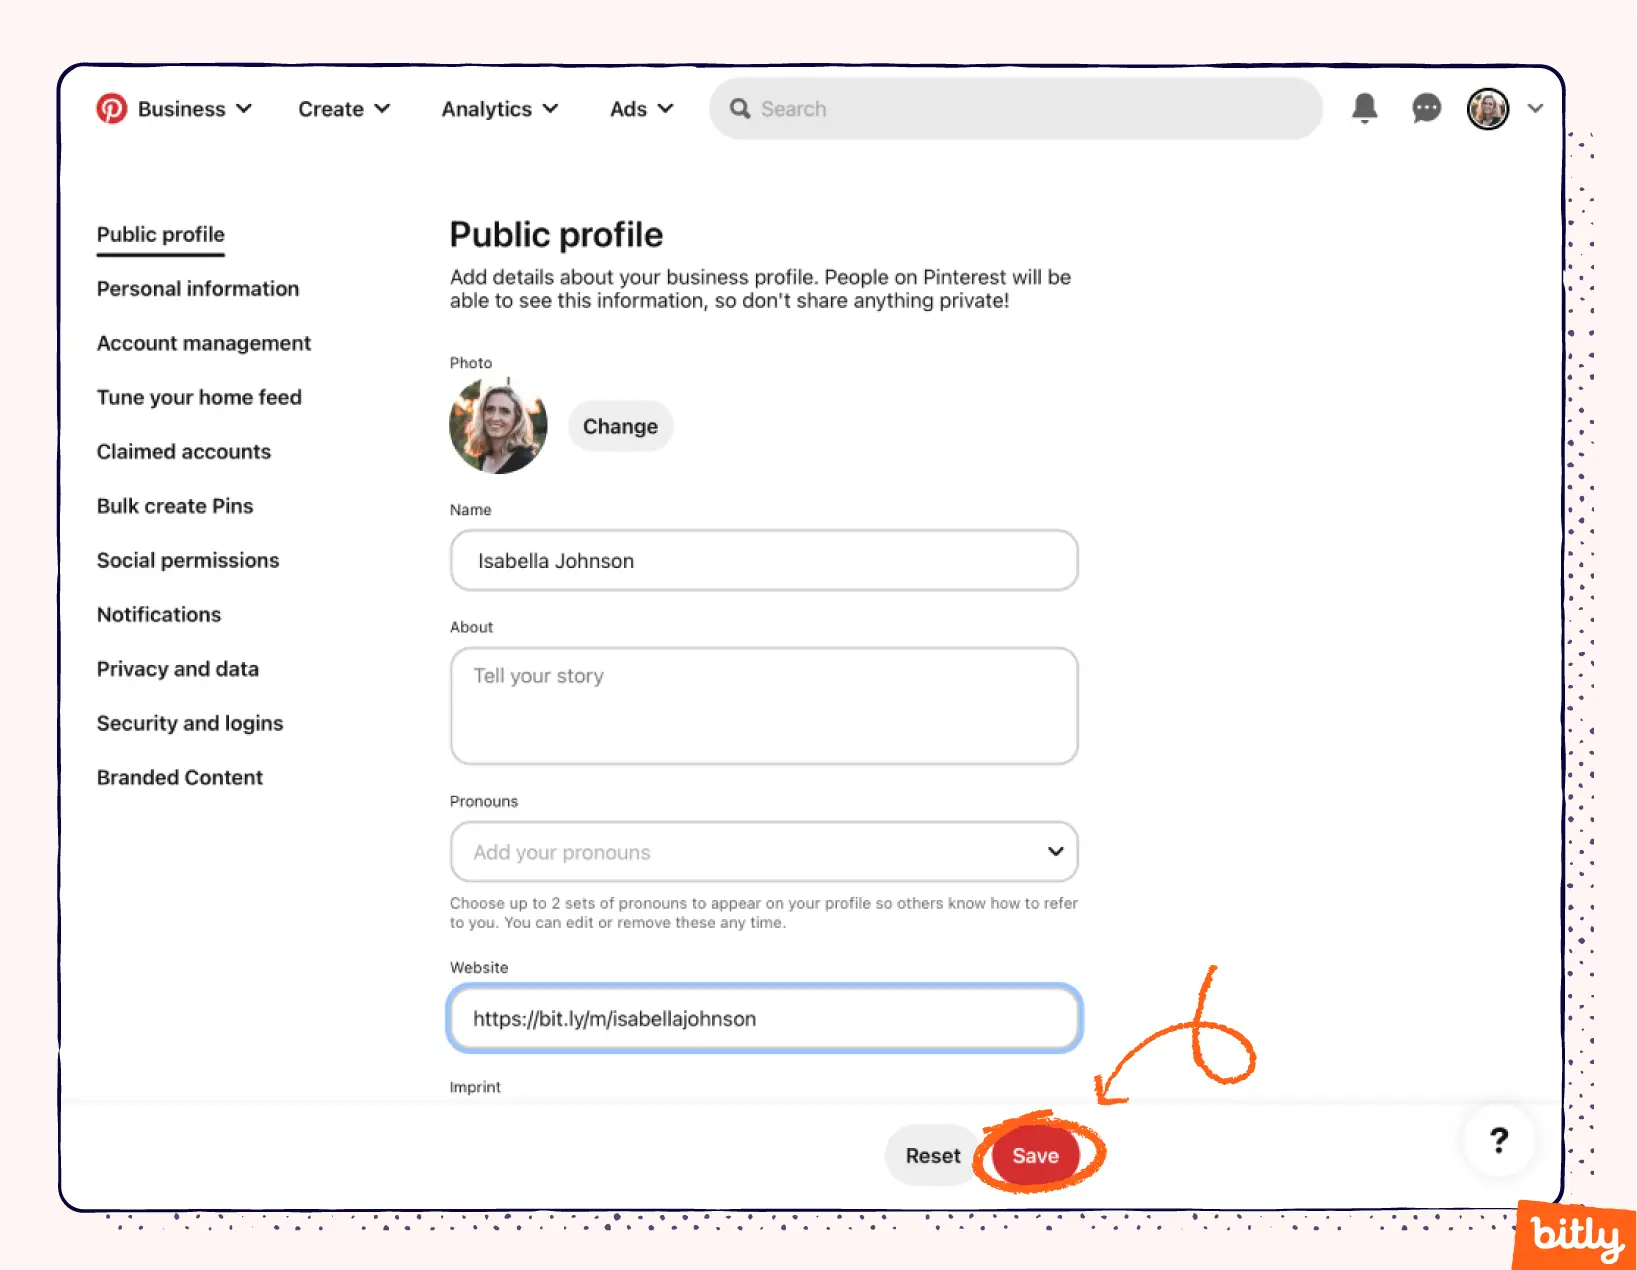Open the messages chat bubble
Image resolution: width=1637 pixels, height=1270 pixels.
(x=1425, y=109)
